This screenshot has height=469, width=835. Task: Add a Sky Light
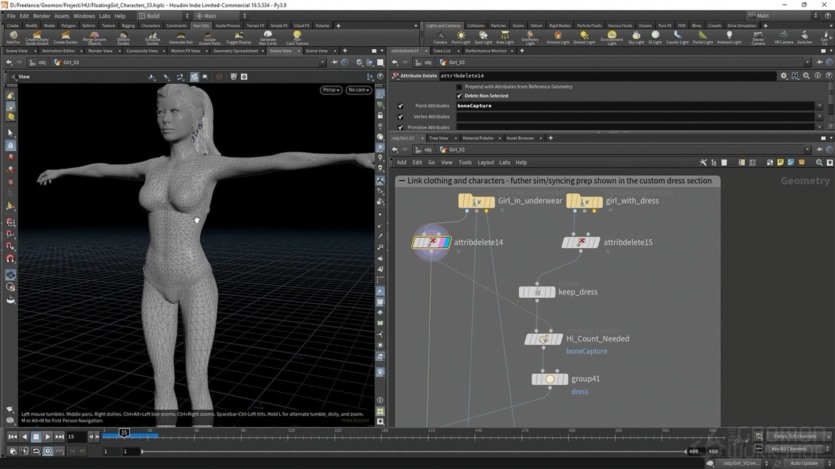tap(636, 37)
